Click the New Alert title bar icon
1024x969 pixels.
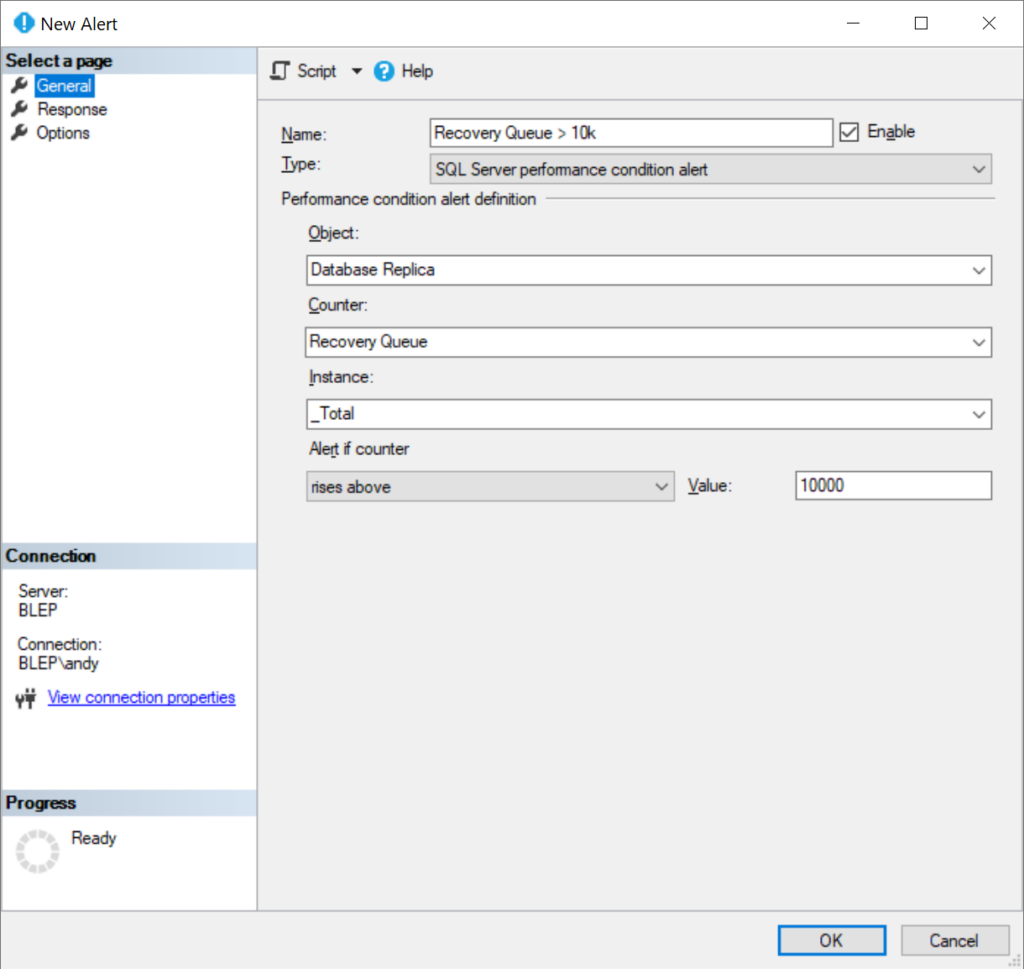pyautogui.click(x=22, y=22)
